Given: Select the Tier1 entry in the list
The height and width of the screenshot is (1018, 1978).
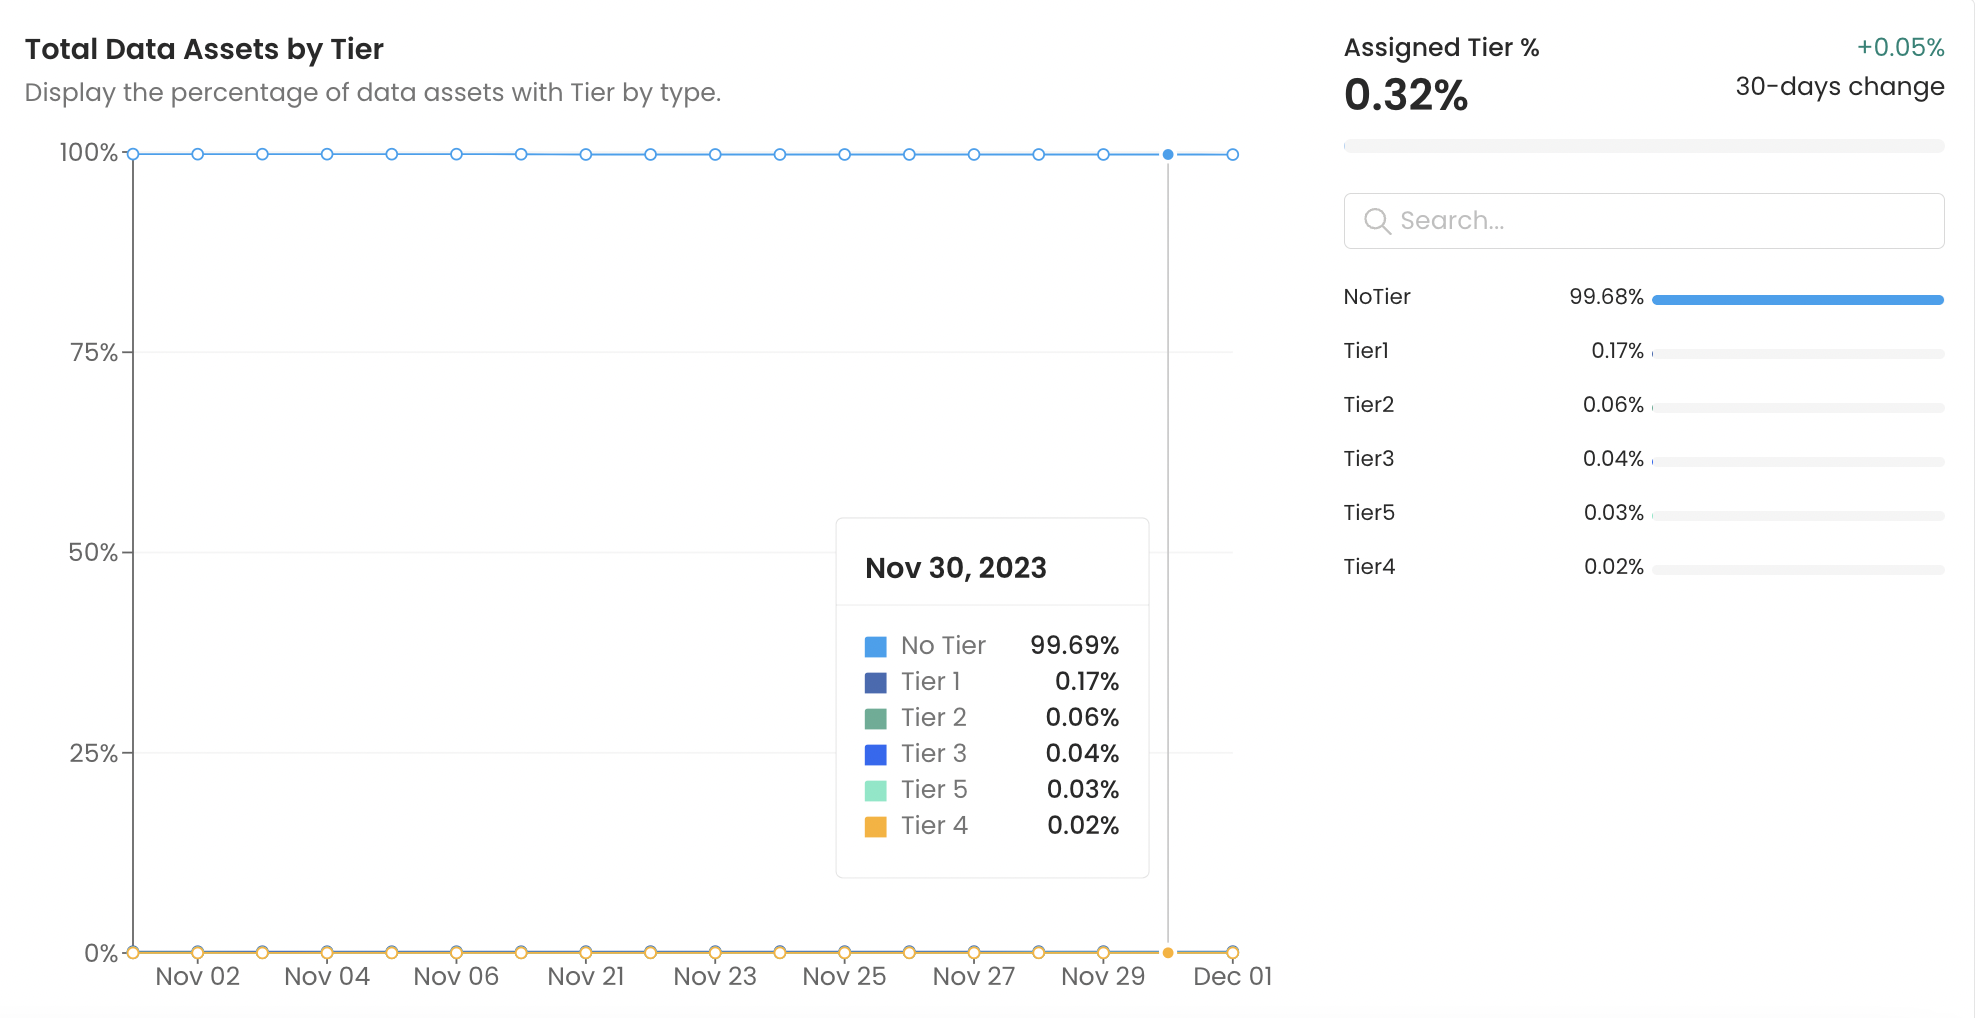Looking at the screenshot, I should [x=1366, y=351].
